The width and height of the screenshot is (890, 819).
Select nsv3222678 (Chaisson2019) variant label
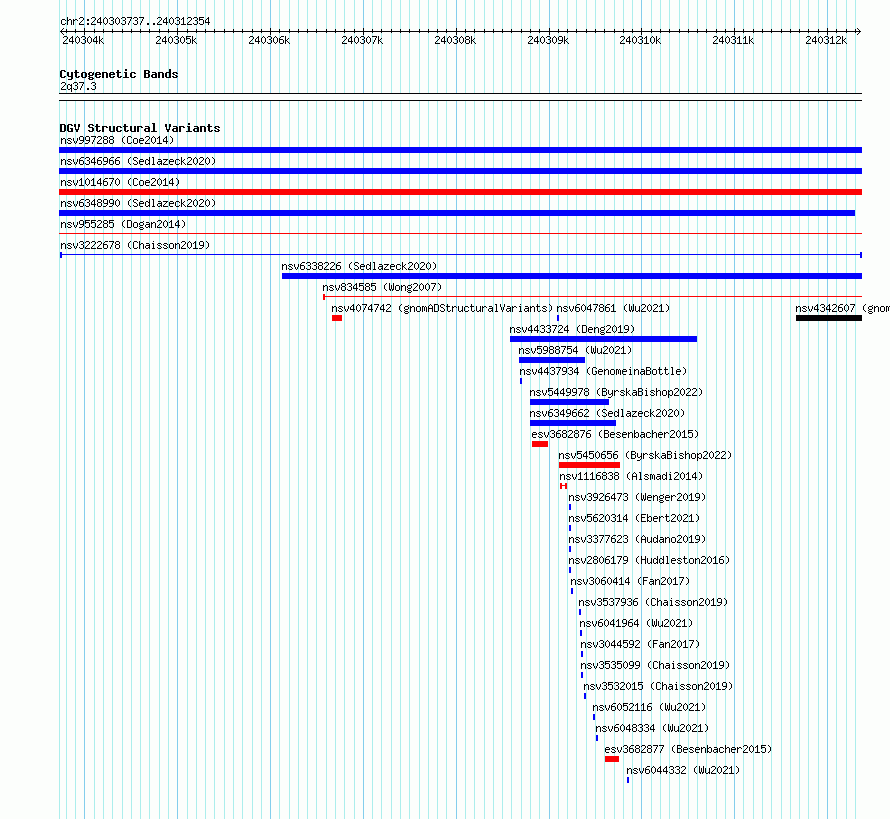coord(135,245)
